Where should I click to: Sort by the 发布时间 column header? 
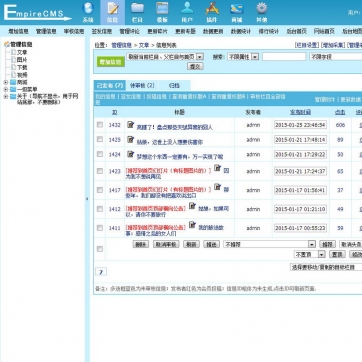[x=300, y=112]
